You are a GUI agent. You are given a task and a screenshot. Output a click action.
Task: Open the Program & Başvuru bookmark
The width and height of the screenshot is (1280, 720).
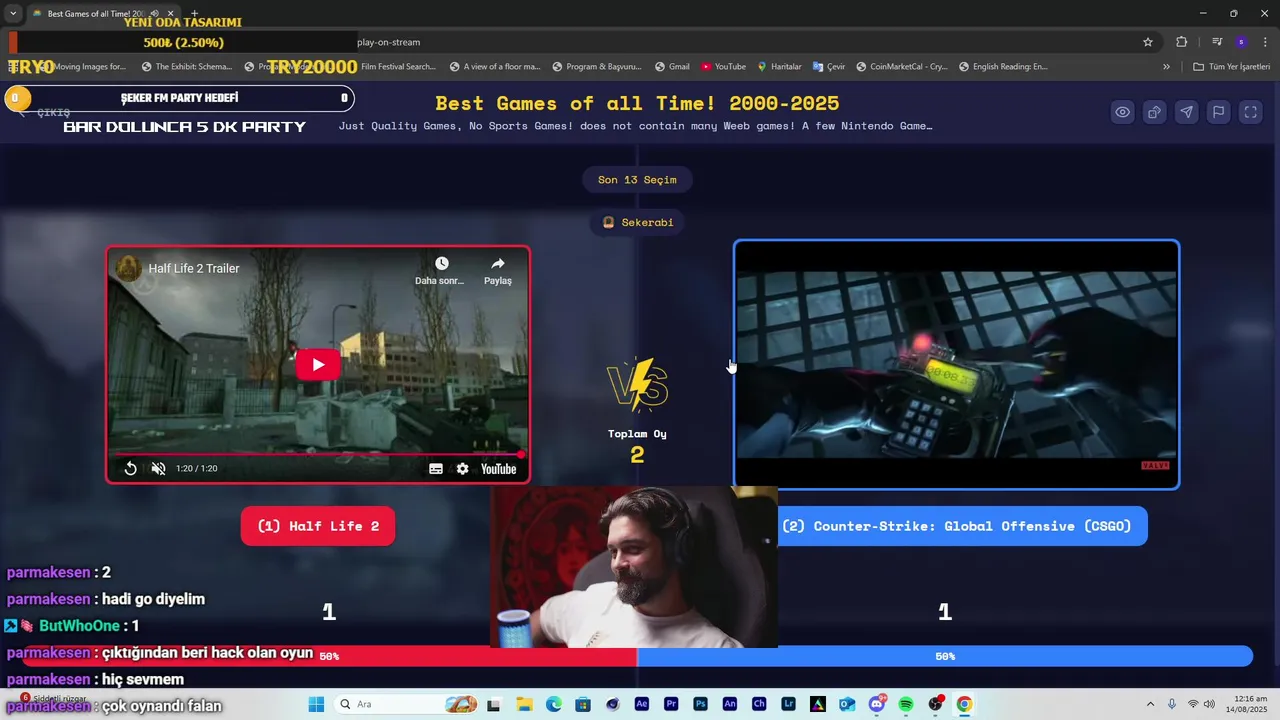pyautogui.click(x=596, y=67)
